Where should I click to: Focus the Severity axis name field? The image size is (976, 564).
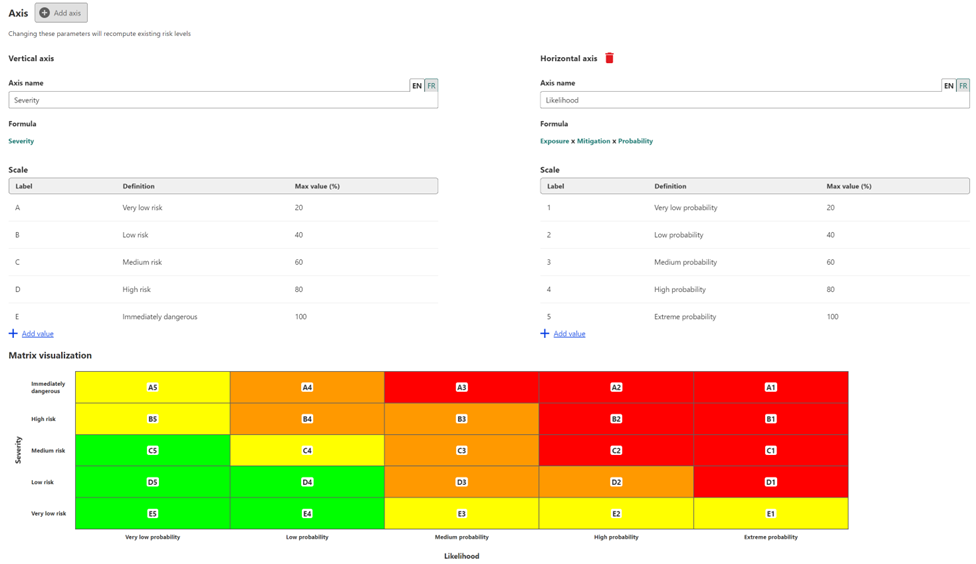click(223, 100)
